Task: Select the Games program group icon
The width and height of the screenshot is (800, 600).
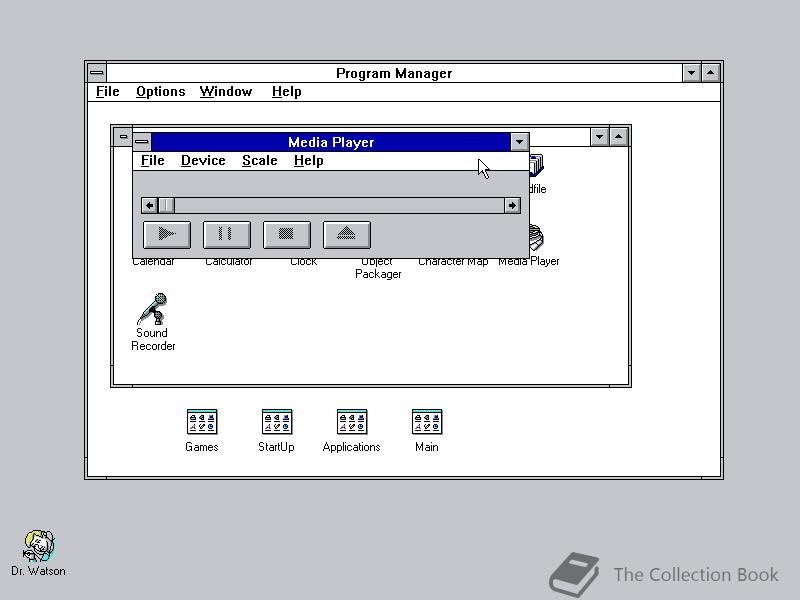Action: pos(202,431)
